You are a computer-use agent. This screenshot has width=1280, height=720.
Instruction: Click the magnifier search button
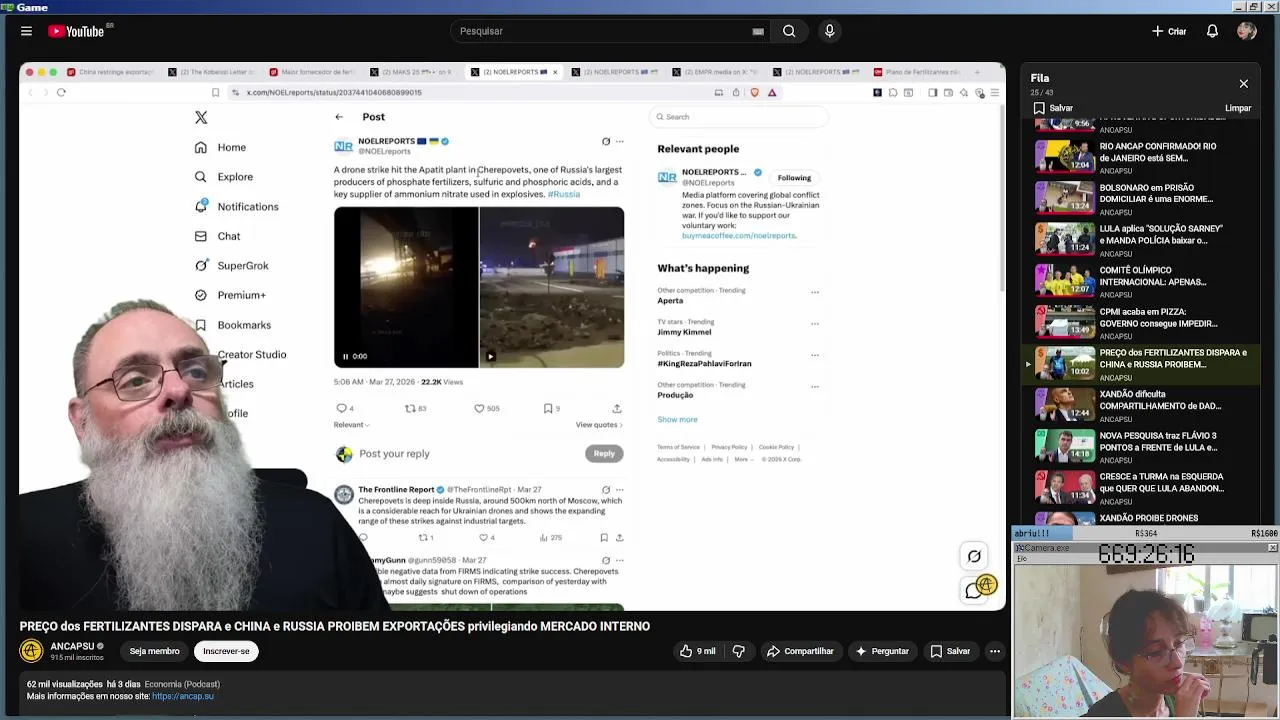(789, 31)
